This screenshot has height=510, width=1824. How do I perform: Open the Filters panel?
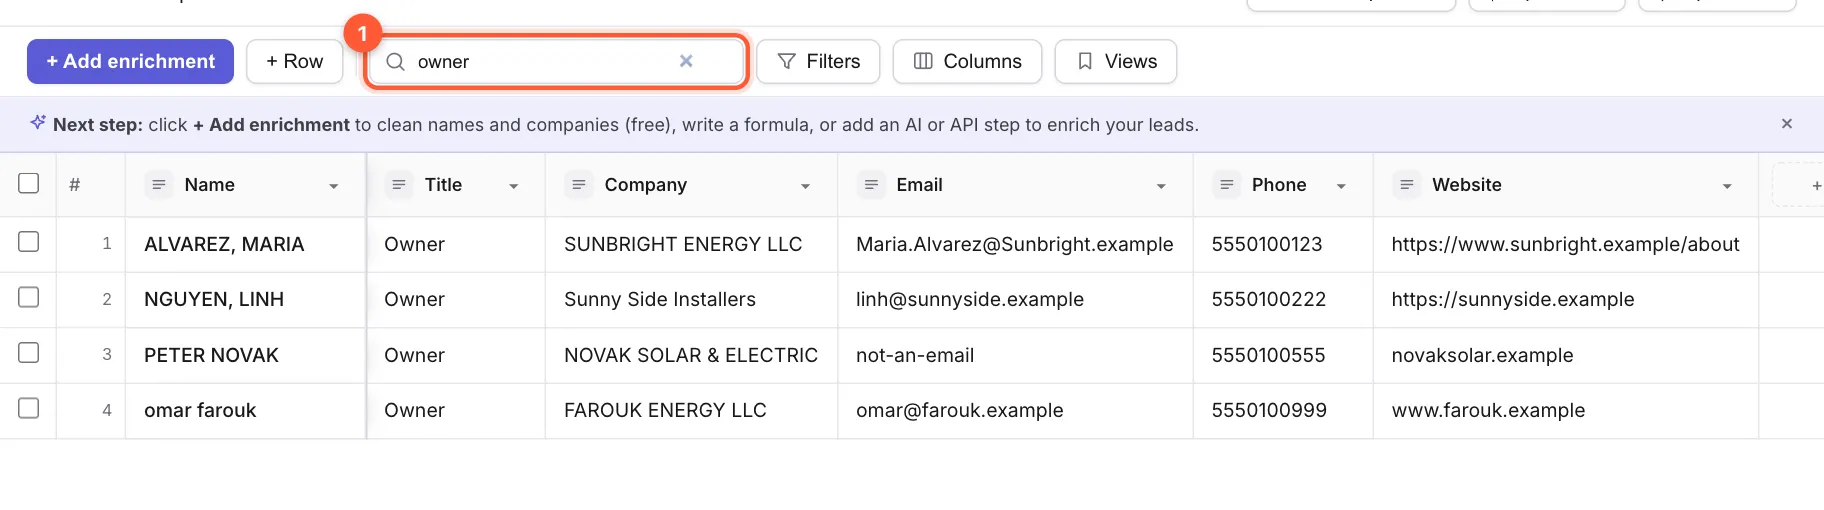[818, 62]
